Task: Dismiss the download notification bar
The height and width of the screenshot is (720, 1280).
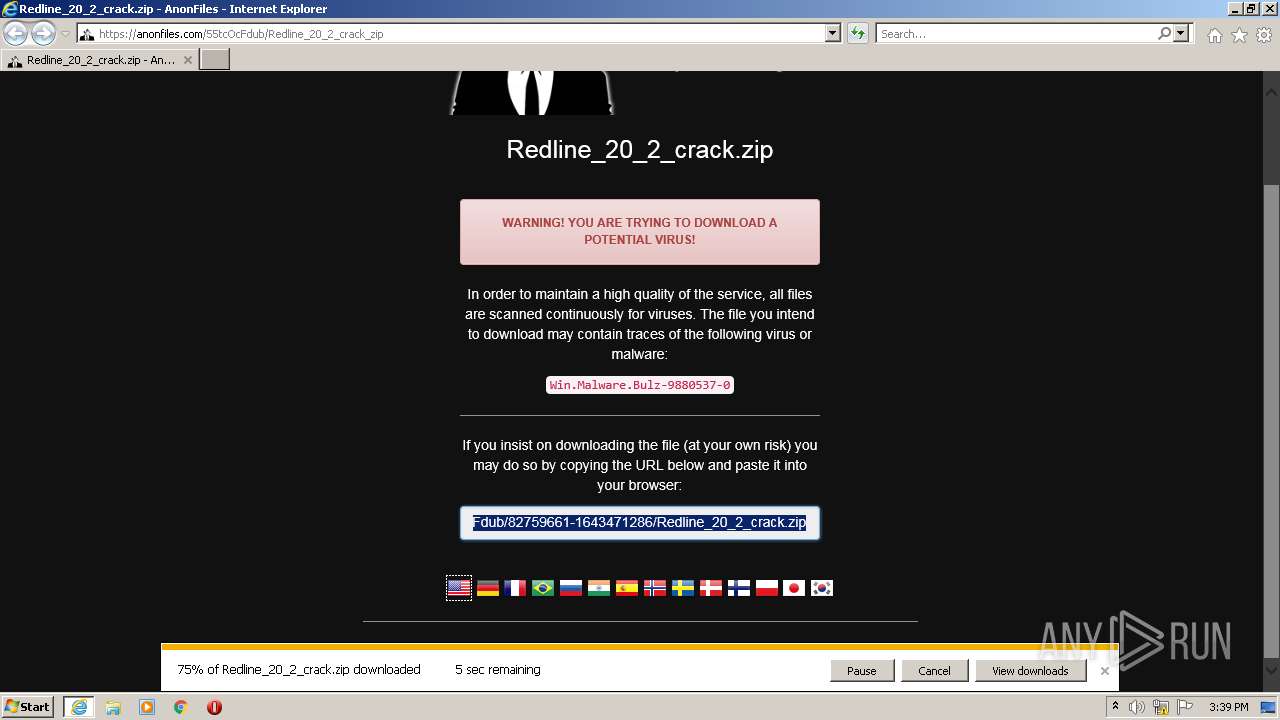Action: [x=1104, y=671]
